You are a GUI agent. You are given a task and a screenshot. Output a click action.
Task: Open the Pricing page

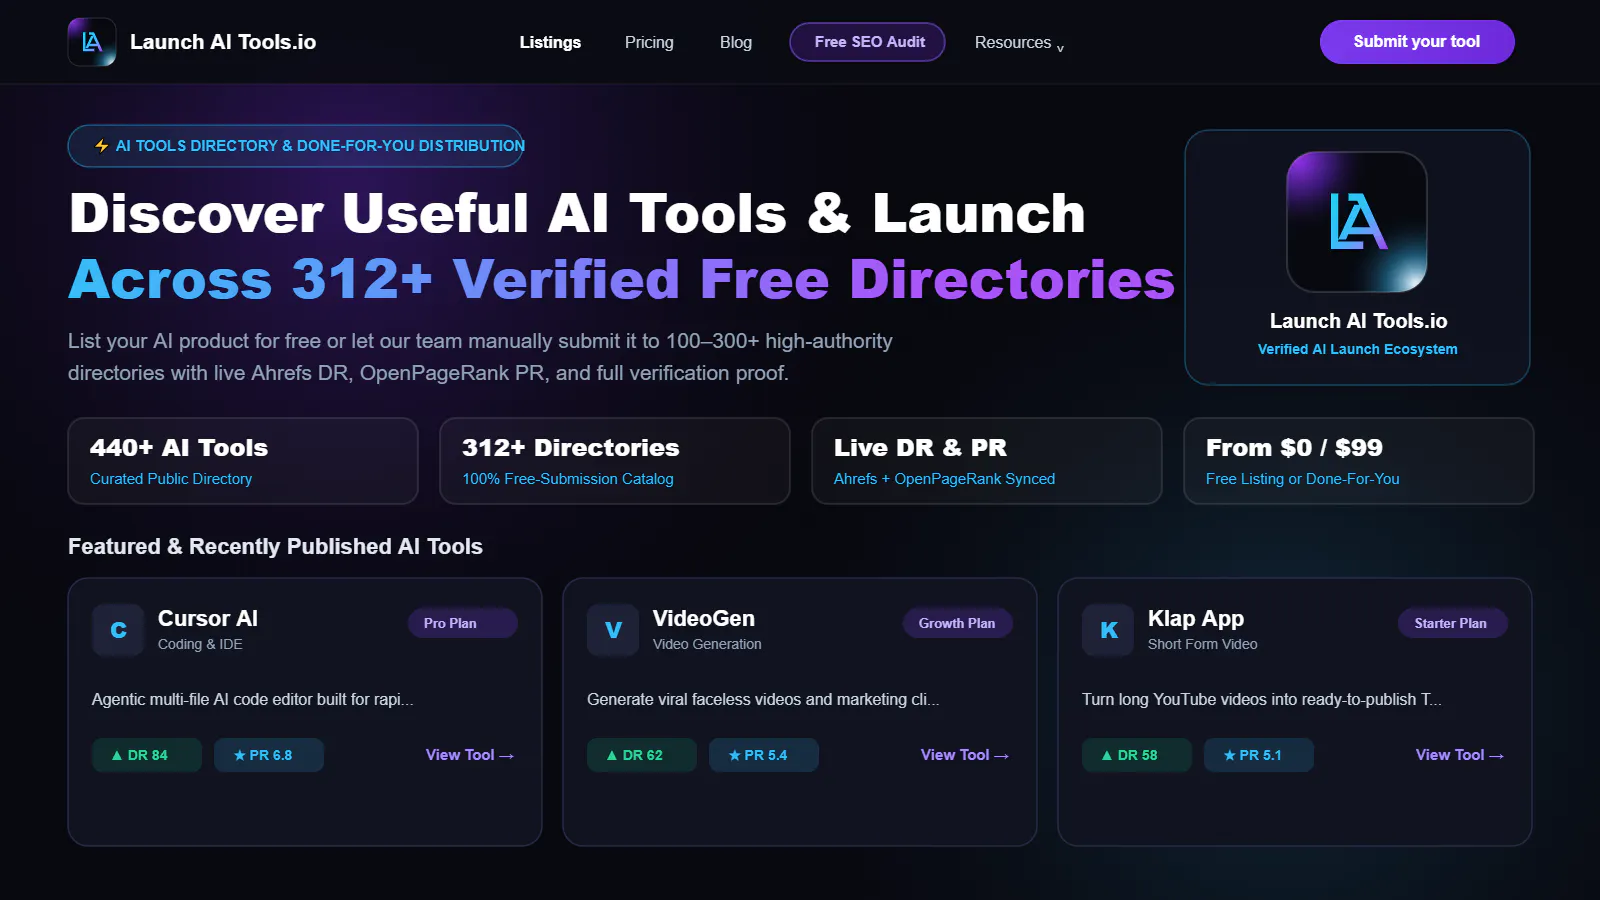pyautogui.click(x=649, y=42)
